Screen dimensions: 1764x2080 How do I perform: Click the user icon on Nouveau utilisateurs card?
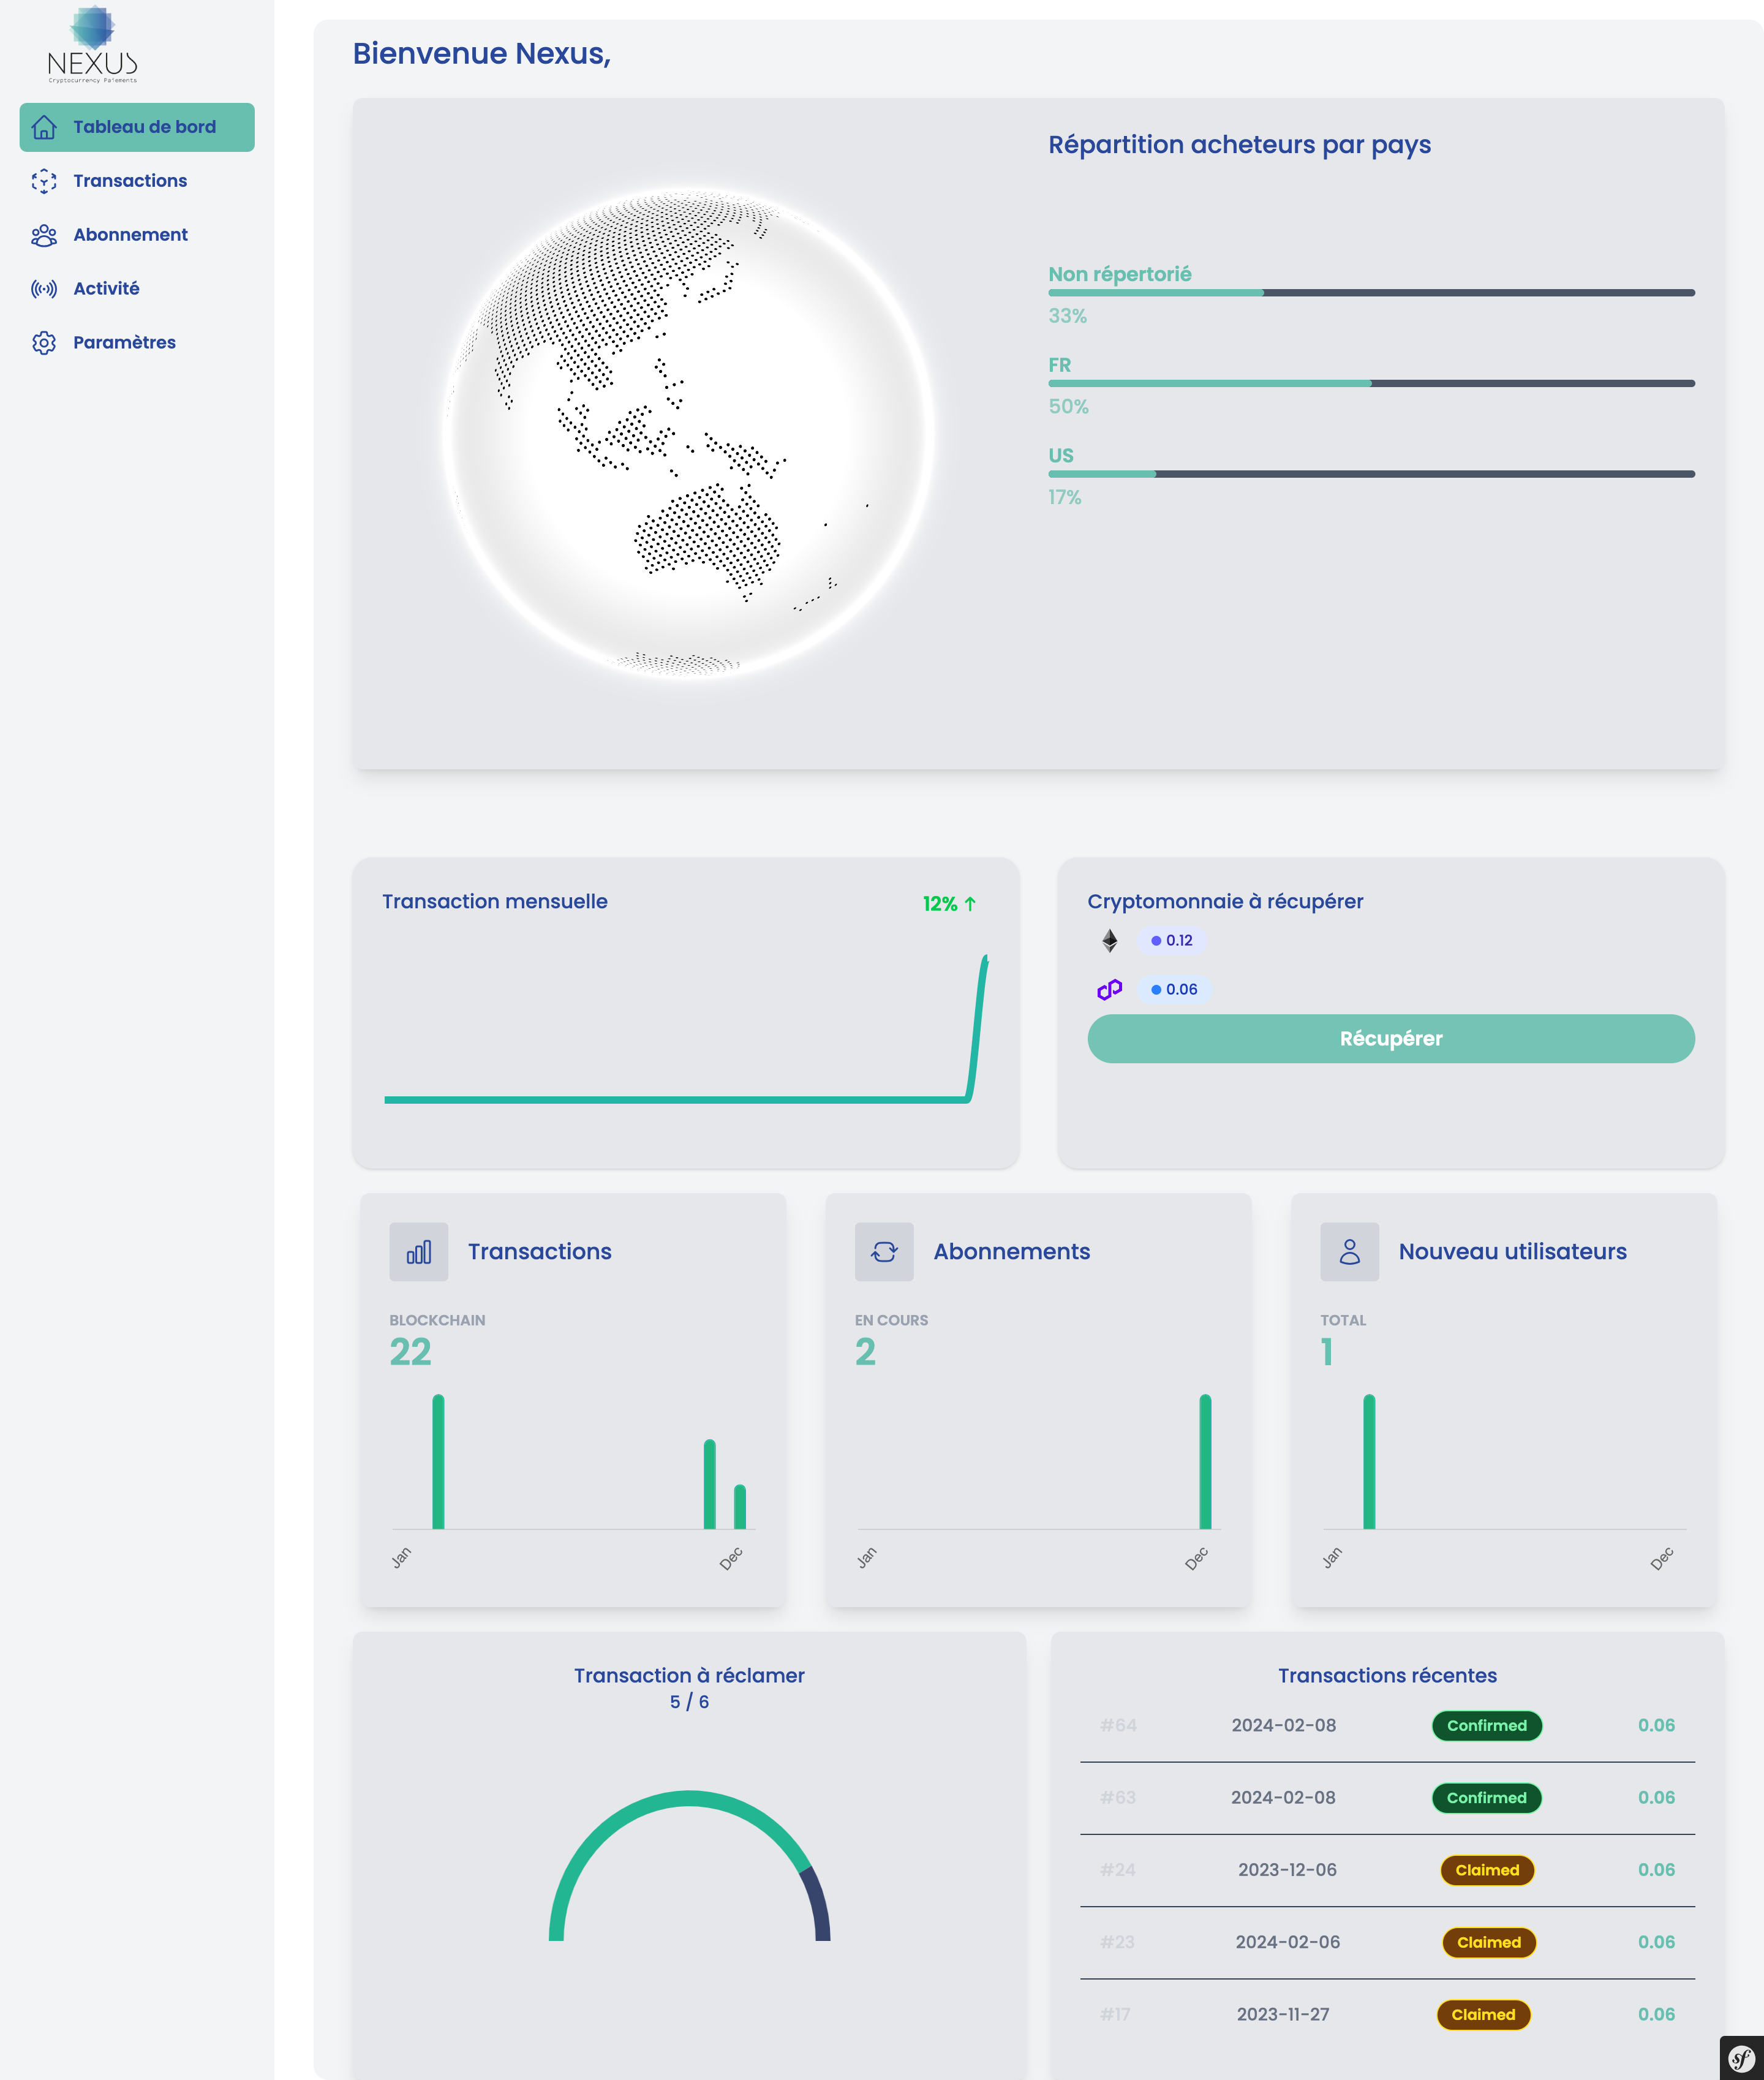tap(1349, 1251)
